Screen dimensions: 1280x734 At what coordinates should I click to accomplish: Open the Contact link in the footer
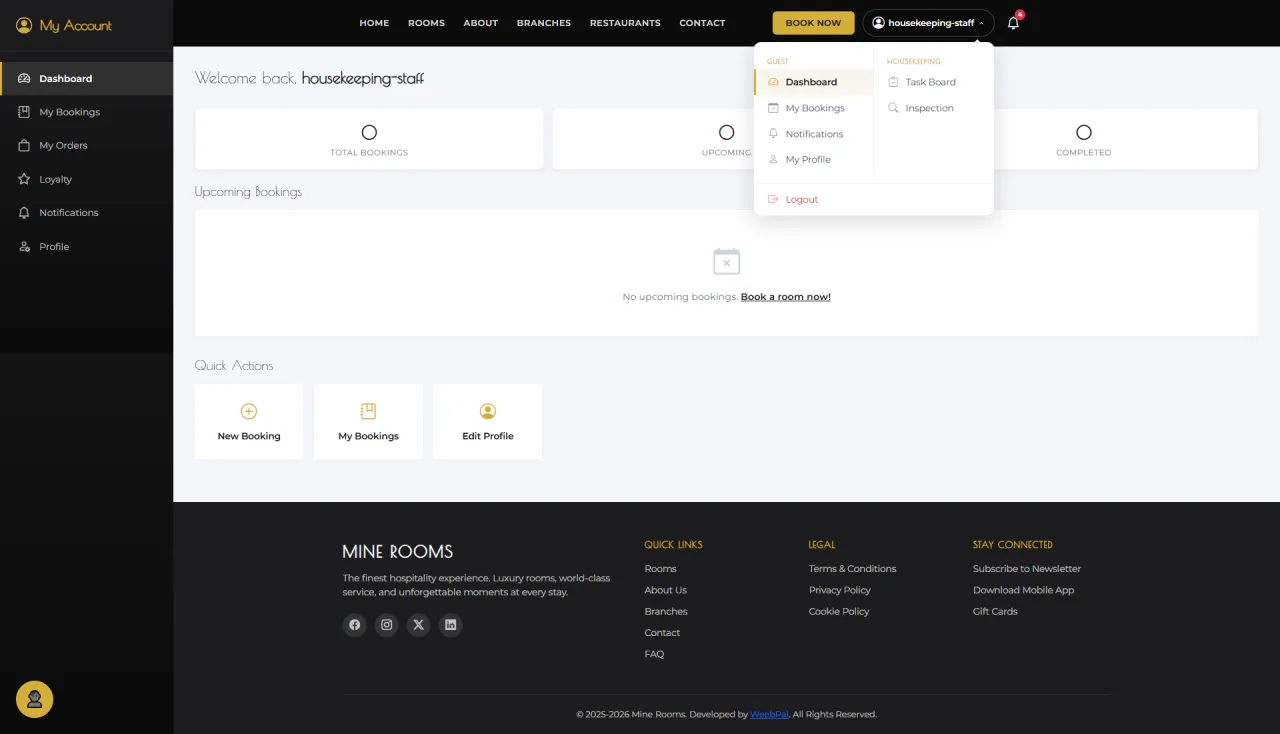(662, 632)
